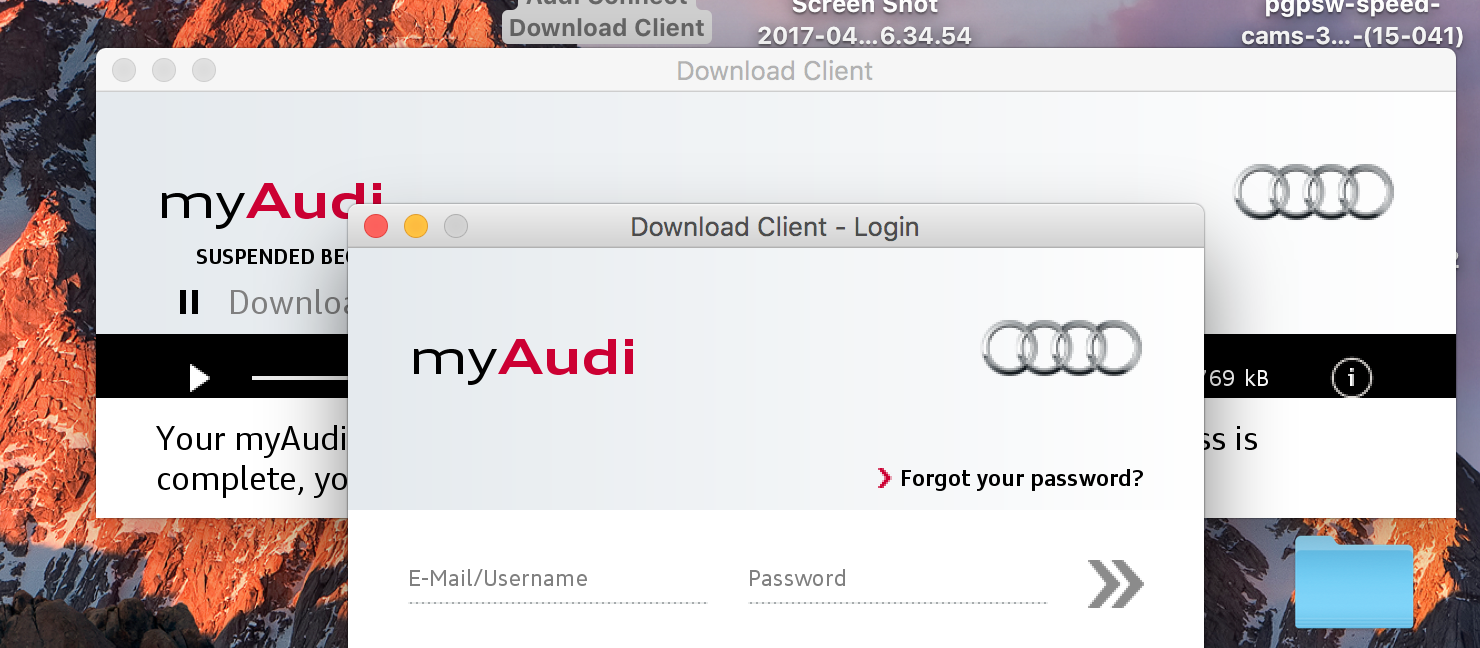Submit login with the double-arrow button

[1115, 584]
